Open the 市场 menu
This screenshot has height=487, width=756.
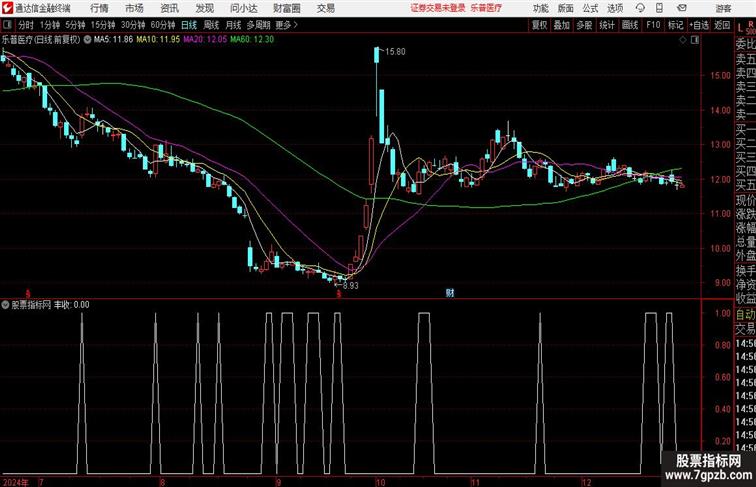pyautogui.click(x=135, y=8)
